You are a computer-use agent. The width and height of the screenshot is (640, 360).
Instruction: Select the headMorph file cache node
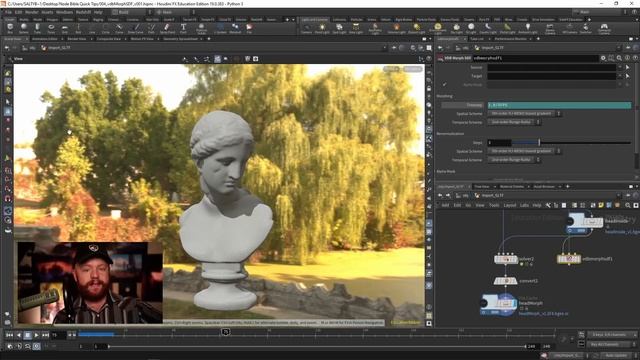tap(499, 304)
